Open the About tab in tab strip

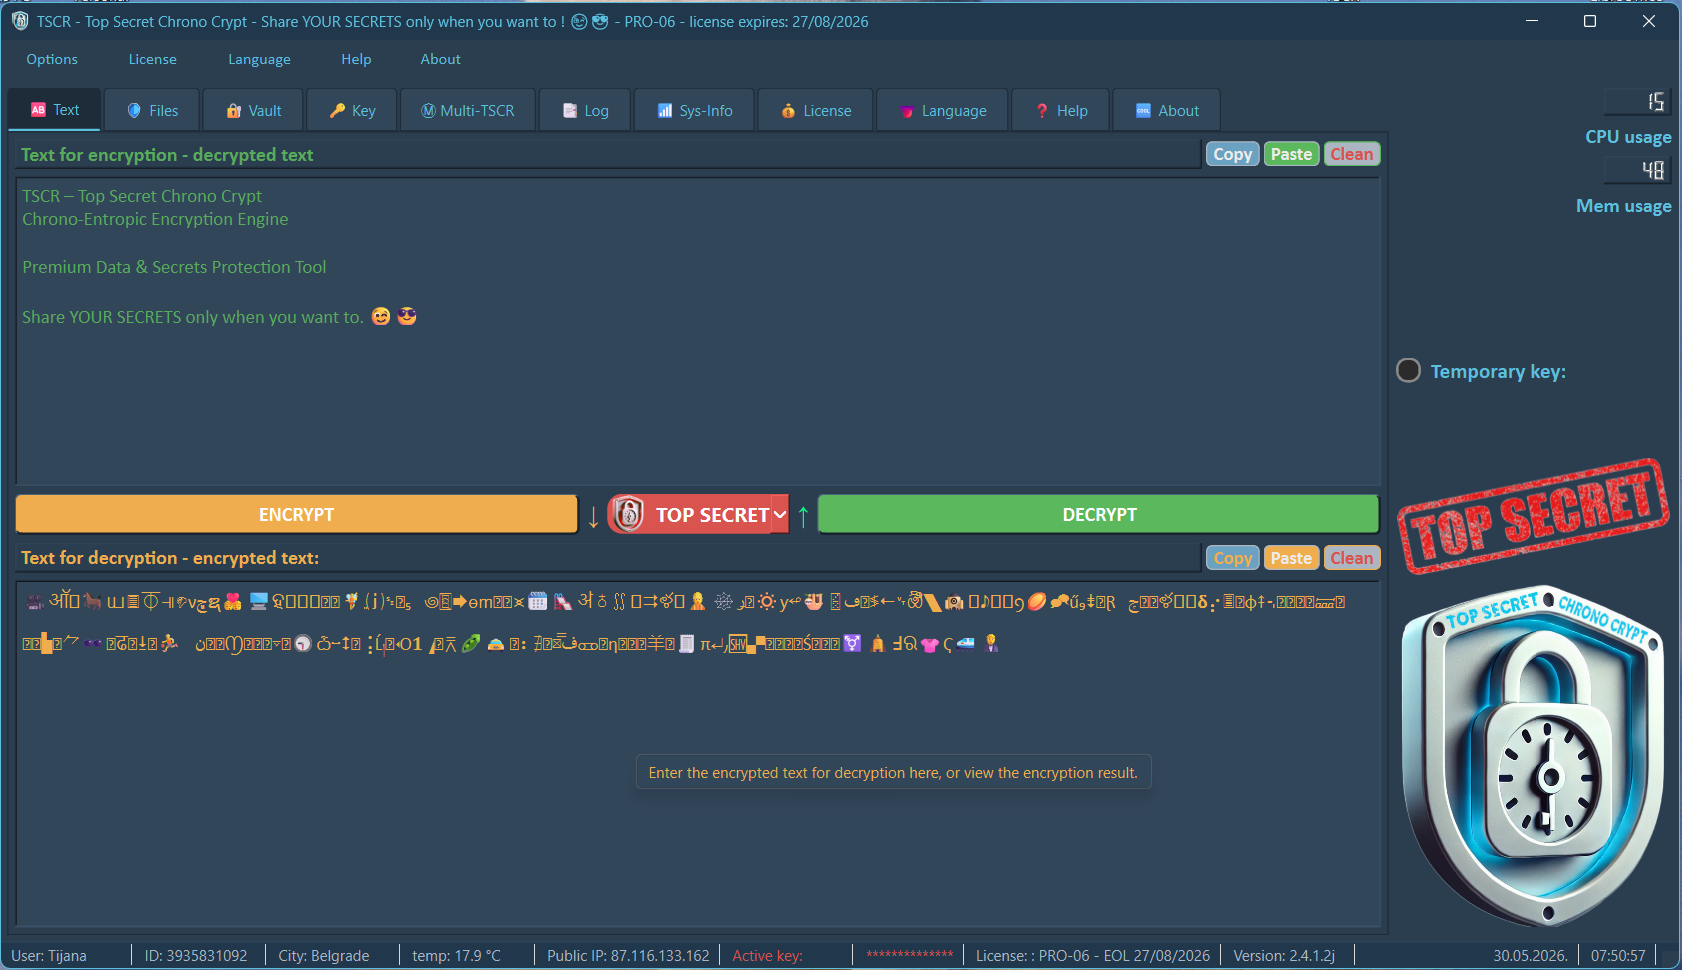(x=1166, y=111)
